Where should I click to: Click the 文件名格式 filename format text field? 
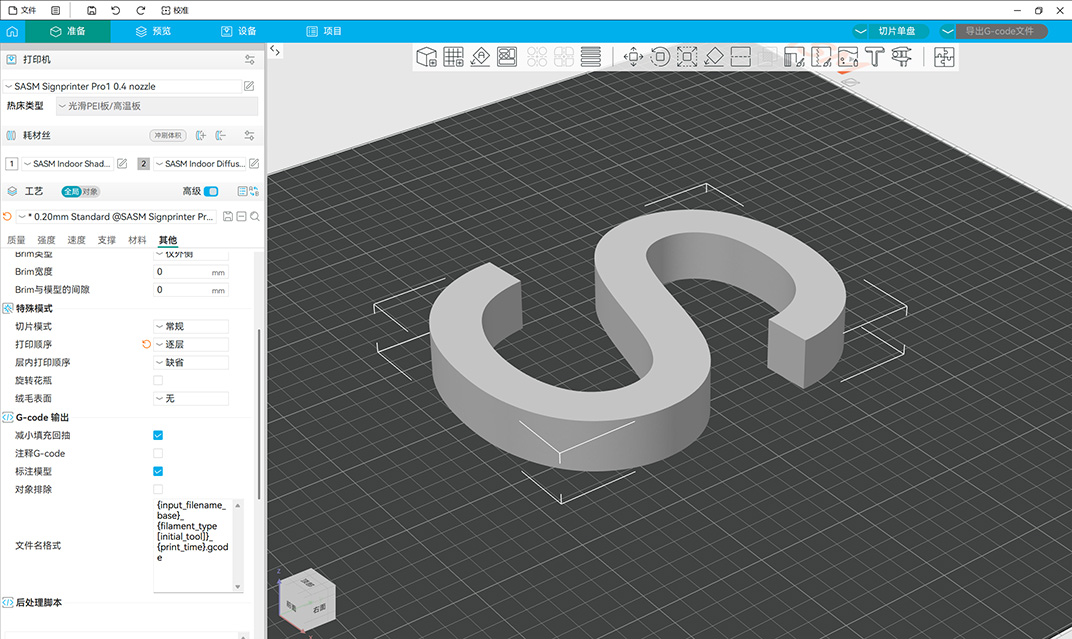click(x=193, y=545)
